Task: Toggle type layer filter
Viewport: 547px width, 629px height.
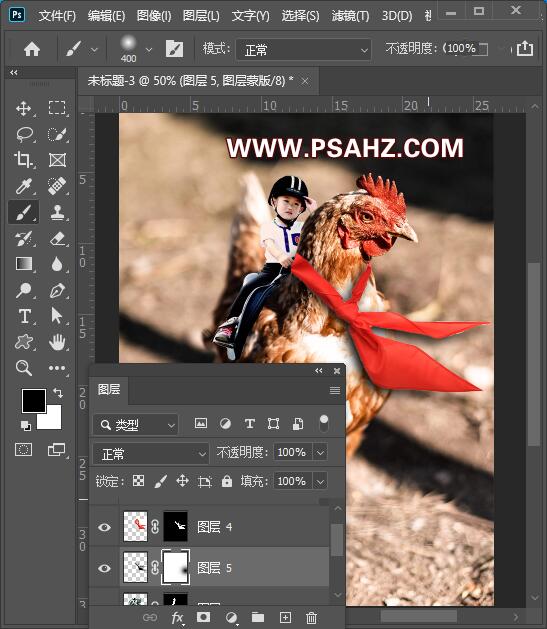Action: 249,424
